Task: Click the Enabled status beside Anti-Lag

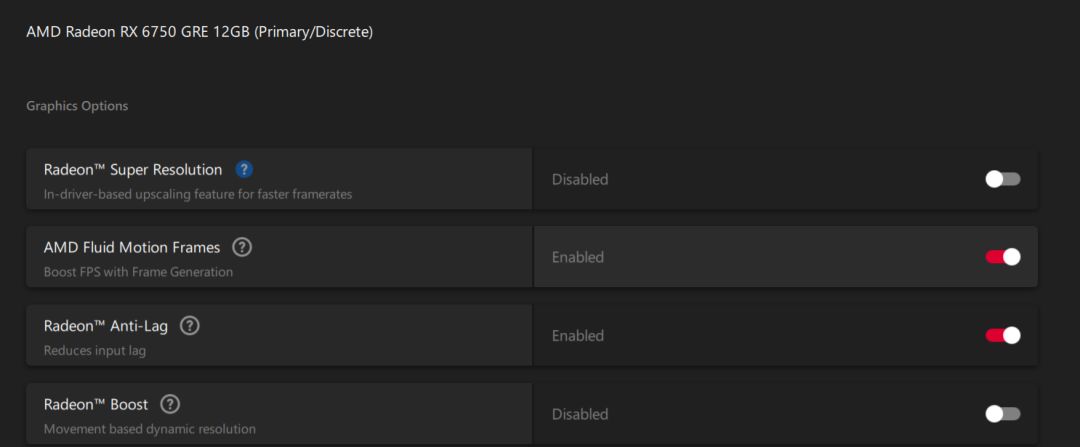Action: [x=578, y=336]
